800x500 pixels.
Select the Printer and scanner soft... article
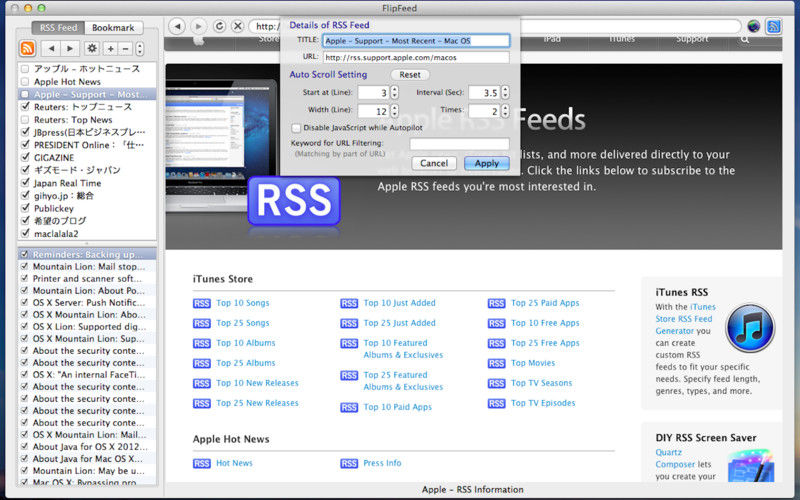tap(87, 279)
